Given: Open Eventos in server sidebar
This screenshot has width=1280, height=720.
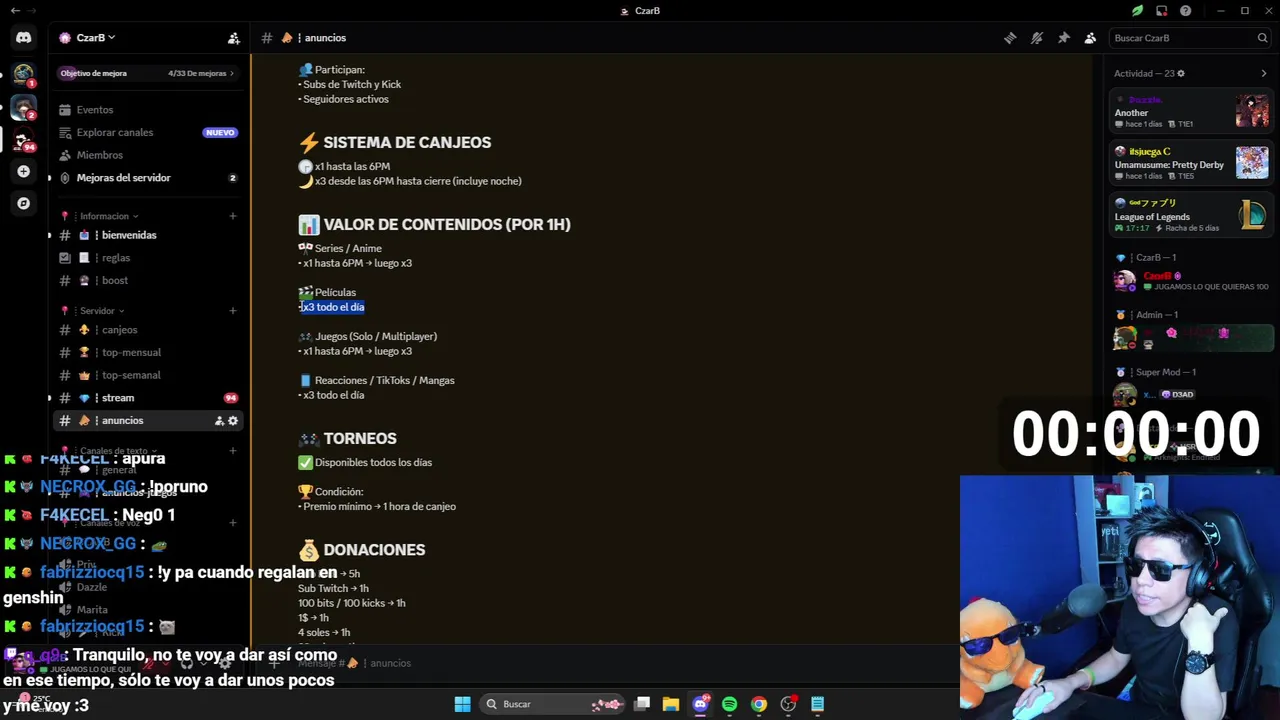Looking at the screenshot, I should [x=148, y=110].
